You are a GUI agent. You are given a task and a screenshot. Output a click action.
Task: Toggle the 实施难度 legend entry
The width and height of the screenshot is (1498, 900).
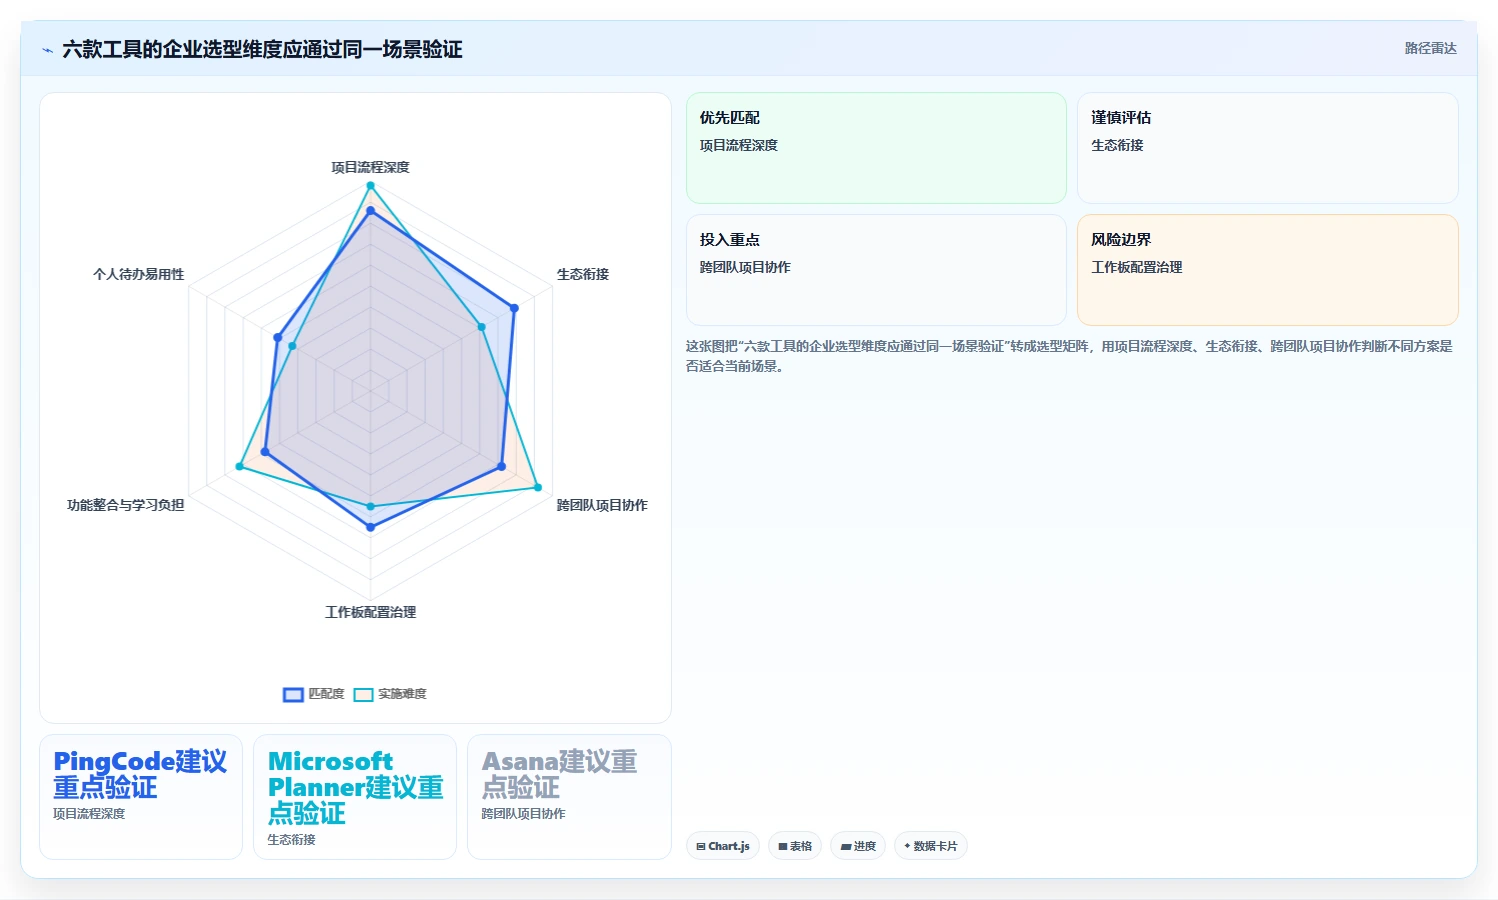[390, 694]
